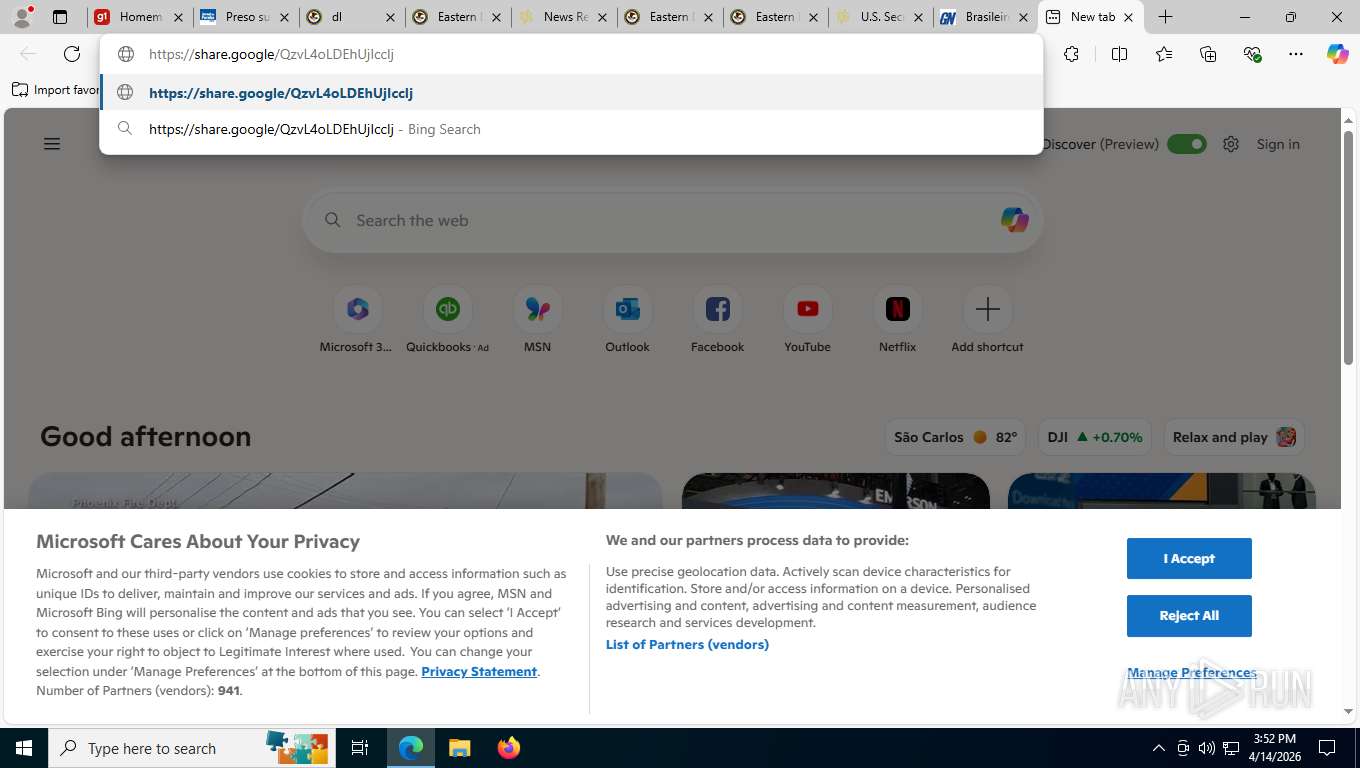The width and height of the screenshot is (1360, 768).
Task: Click Sign in on the new tab page
Action: pos(1278,144)
